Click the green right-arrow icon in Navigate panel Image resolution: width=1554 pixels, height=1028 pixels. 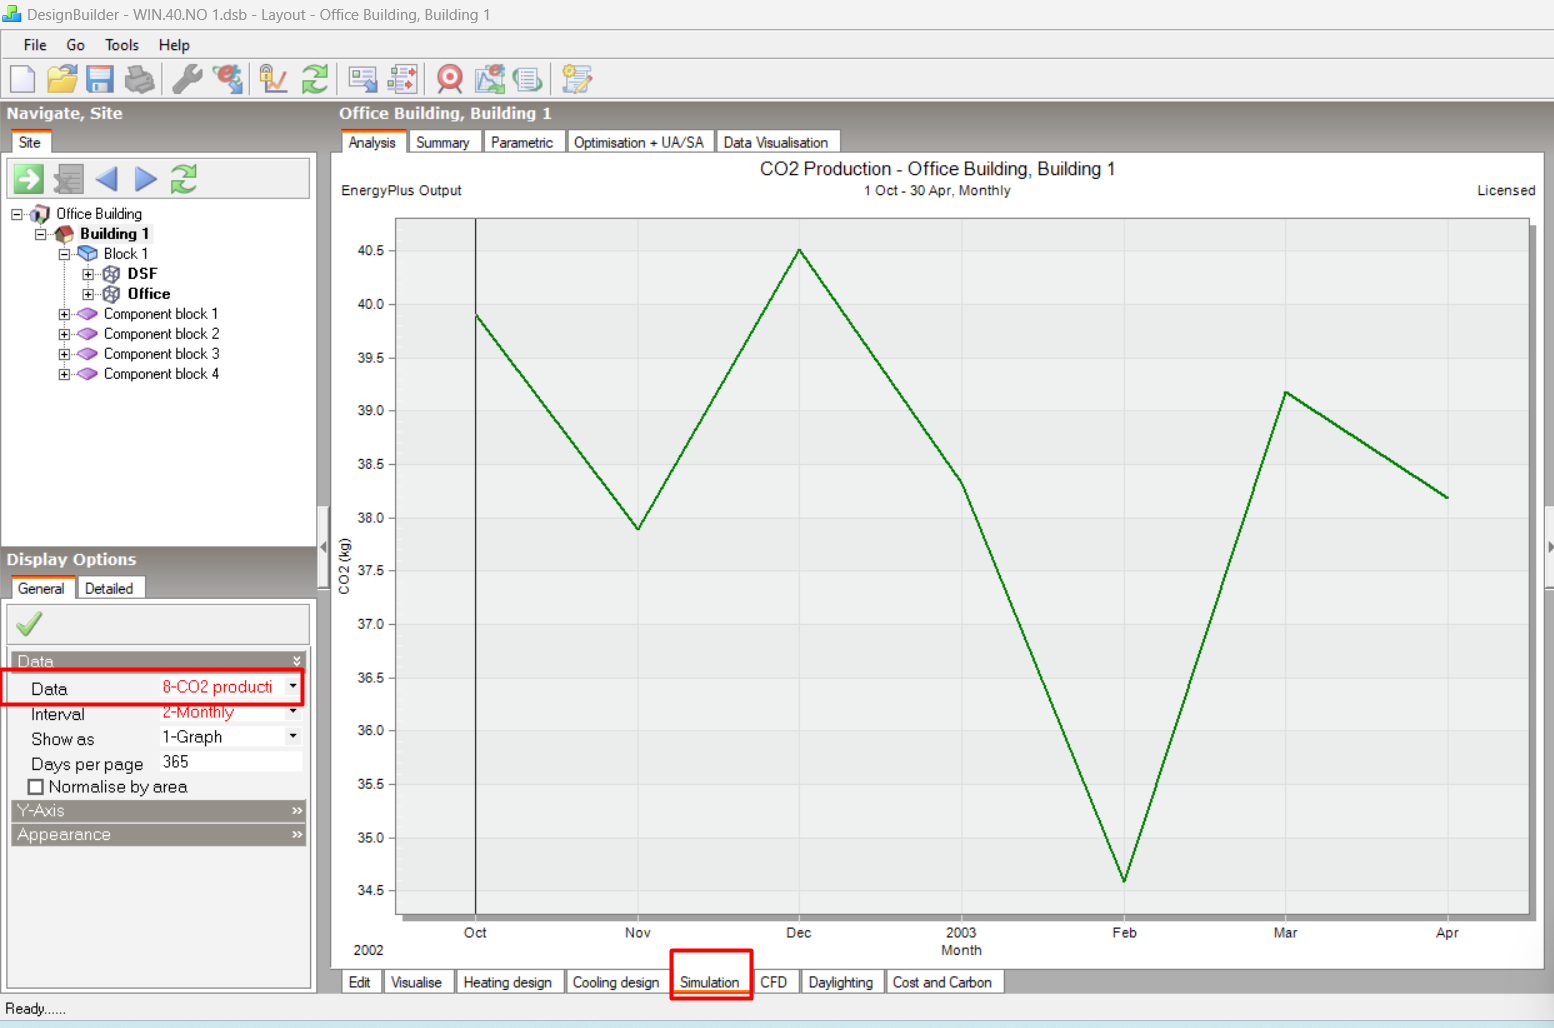28,179
